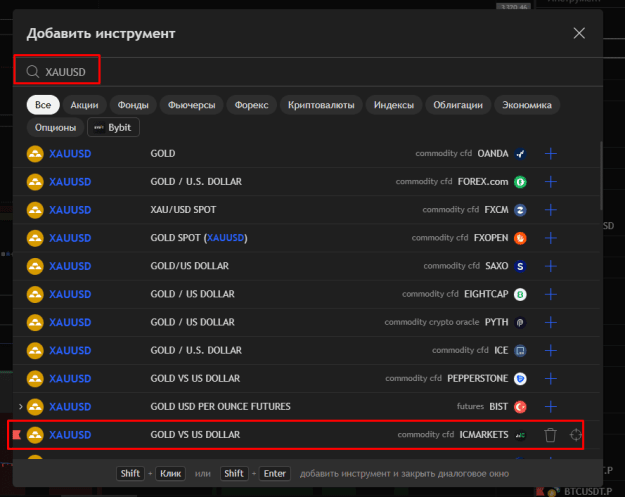The height and width of the screenshot is (497, 625).
Task: Click the BIST exchange logo
Action: pos(520,407)
